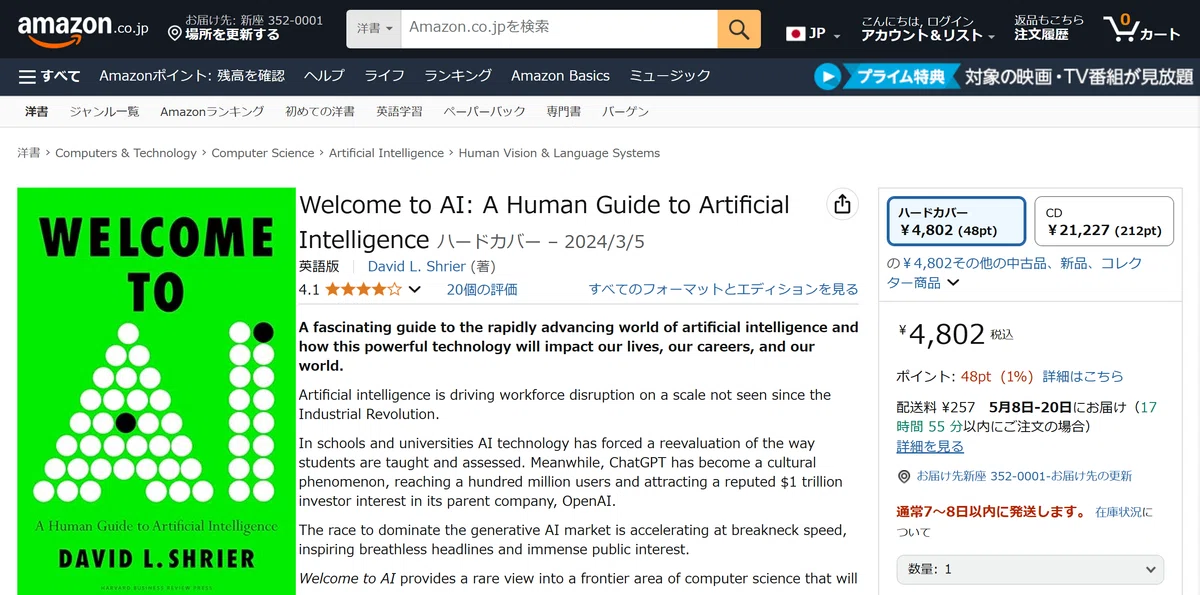Open the 20個の評価 reviews link

coord(482,290)
